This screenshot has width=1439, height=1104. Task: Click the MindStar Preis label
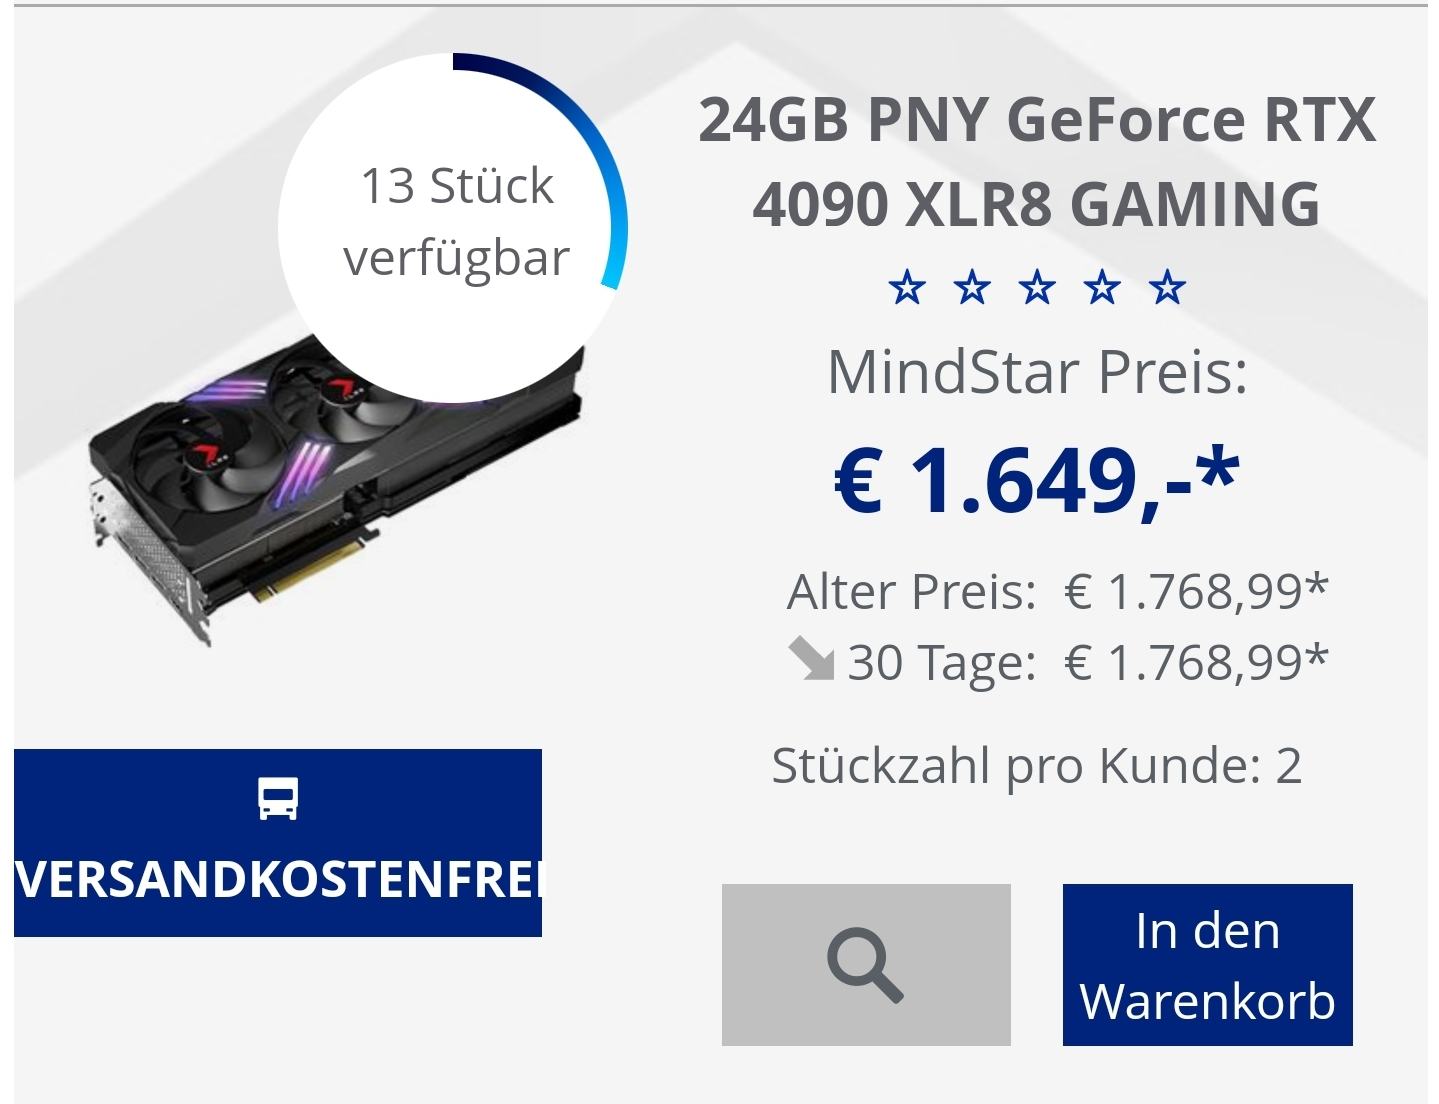point(1037,372)
